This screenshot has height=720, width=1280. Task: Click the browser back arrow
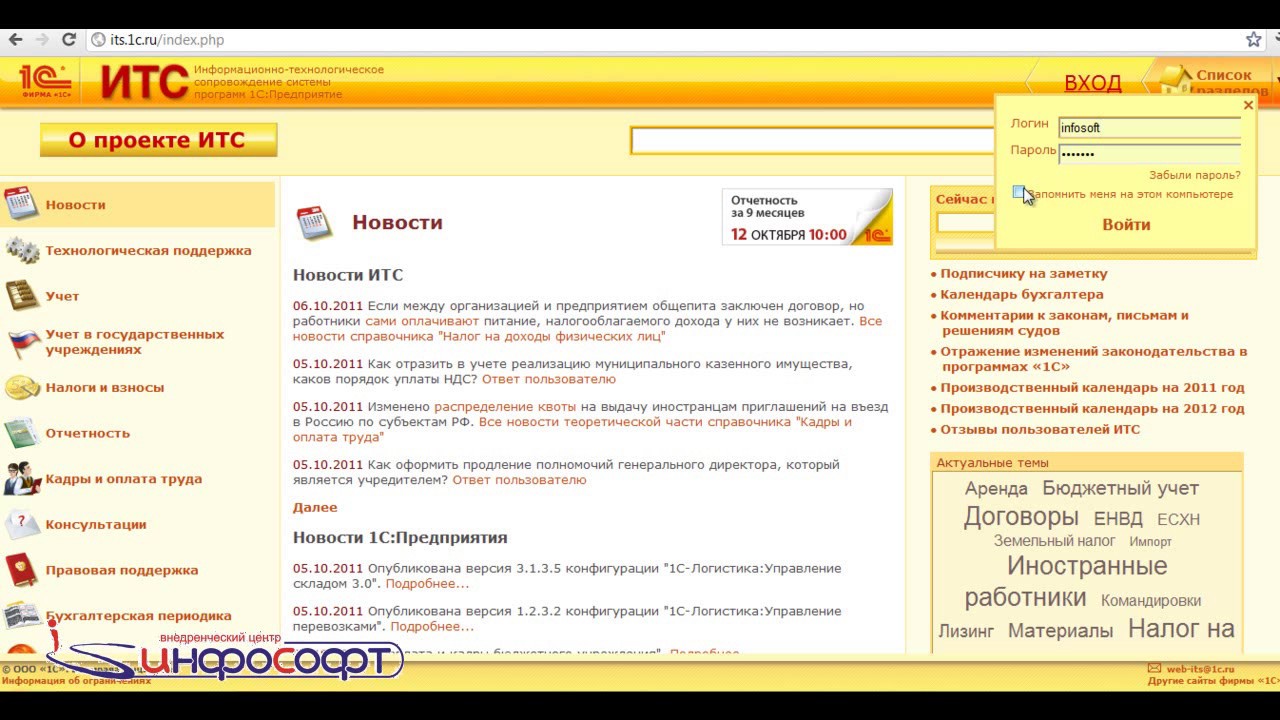click(x=15, y=40)
